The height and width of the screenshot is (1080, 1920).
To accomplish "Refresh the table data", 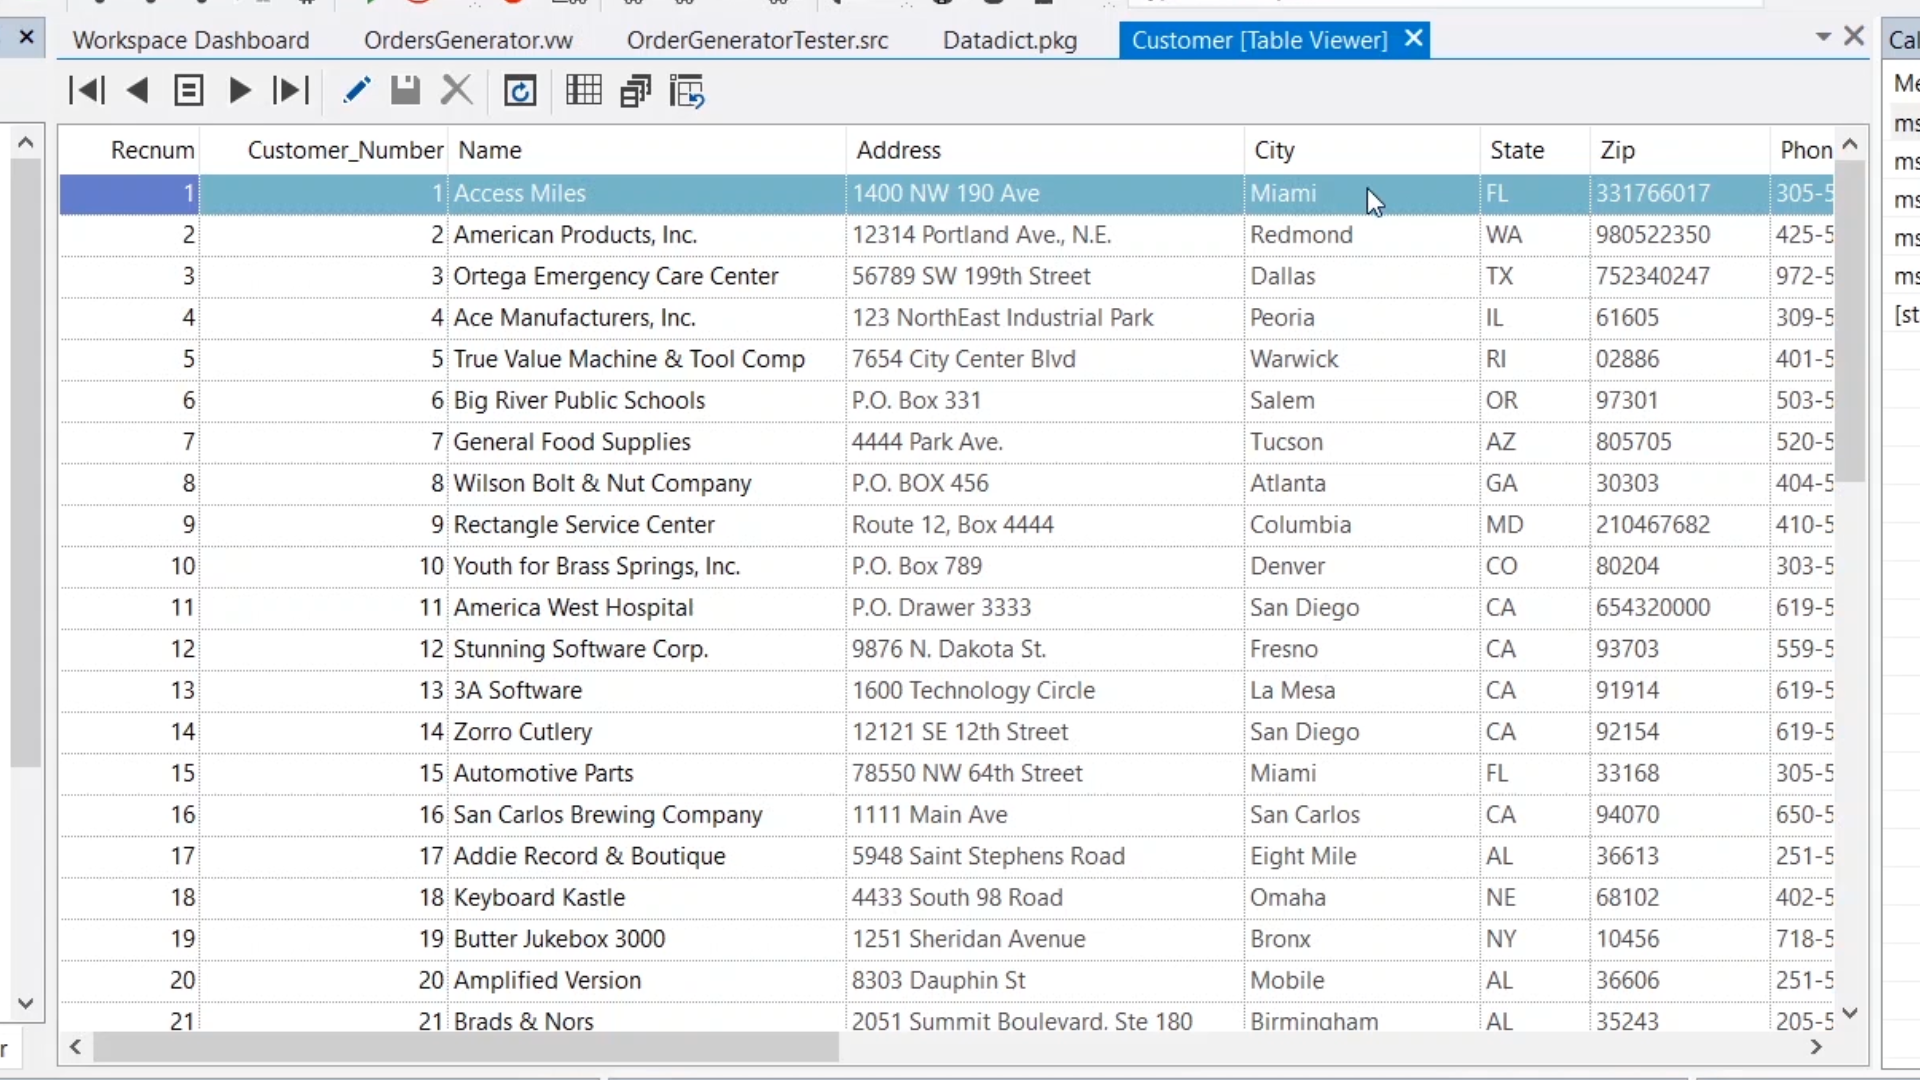I will [x=520, y=91].
